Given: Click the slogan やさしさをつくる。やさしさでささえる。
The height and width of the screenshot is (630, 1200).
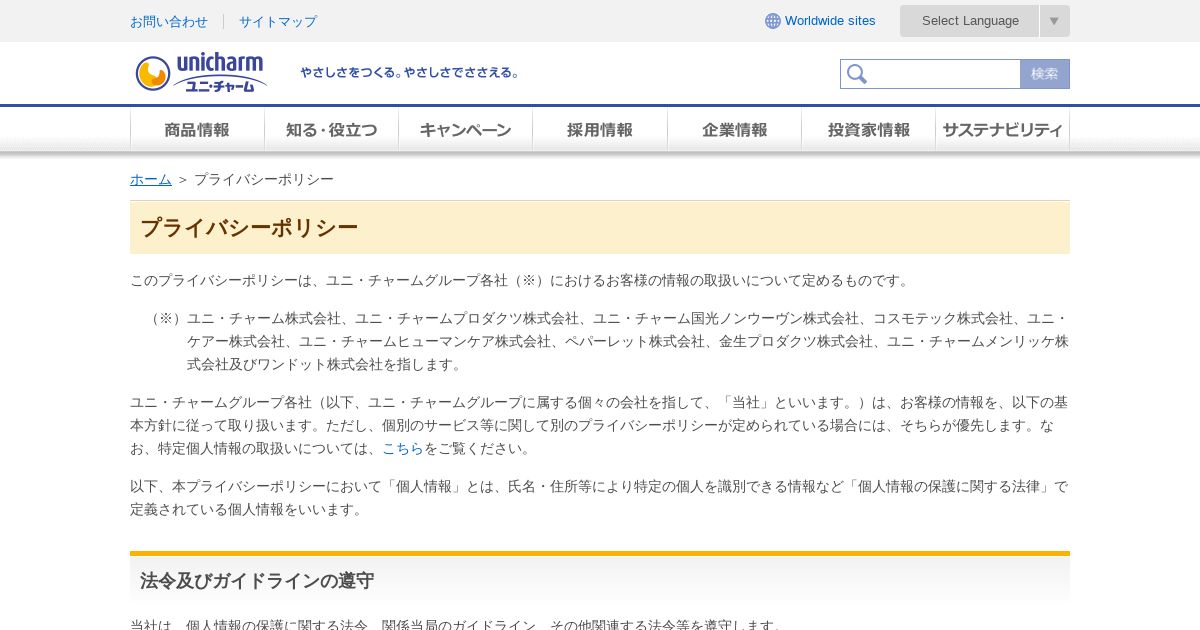Looking at the screenshot, I should (x=410, y=73).
